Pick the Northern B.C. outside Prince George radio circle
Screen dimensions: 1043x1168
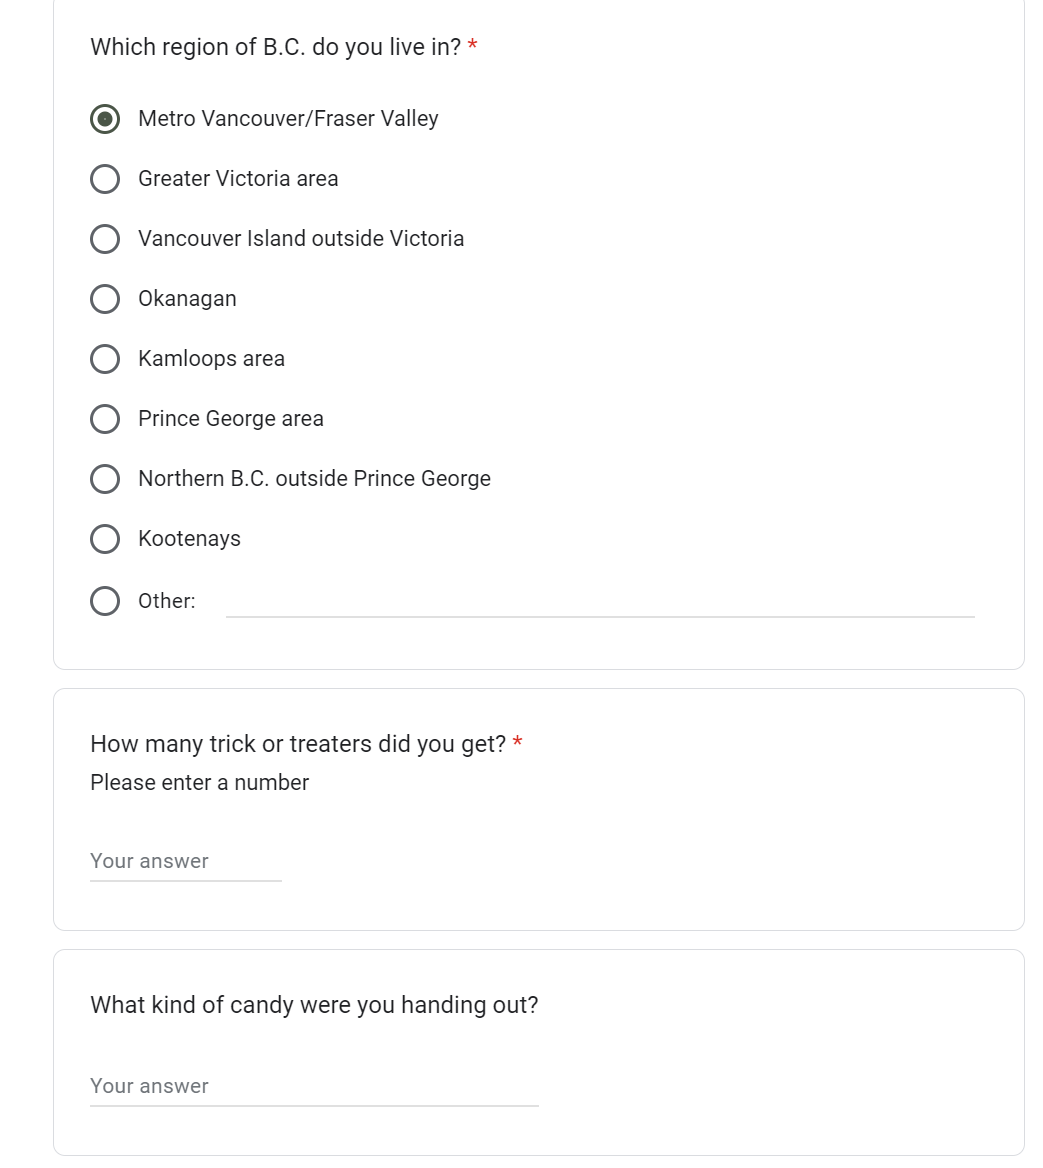105,479
